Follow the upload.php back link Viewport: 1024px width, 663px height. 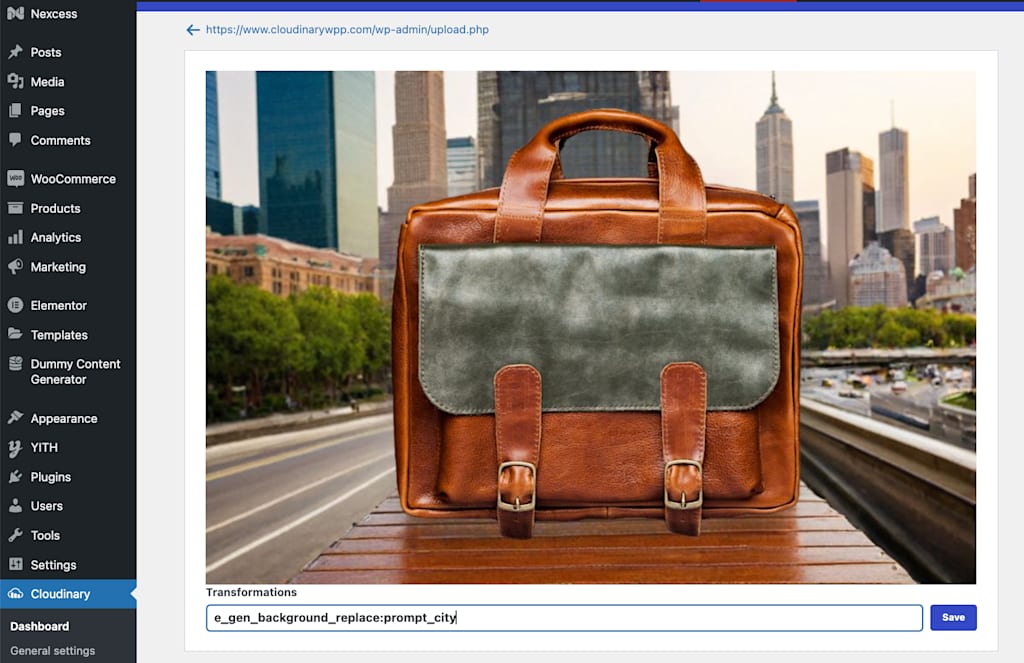[x=347, y=29]
